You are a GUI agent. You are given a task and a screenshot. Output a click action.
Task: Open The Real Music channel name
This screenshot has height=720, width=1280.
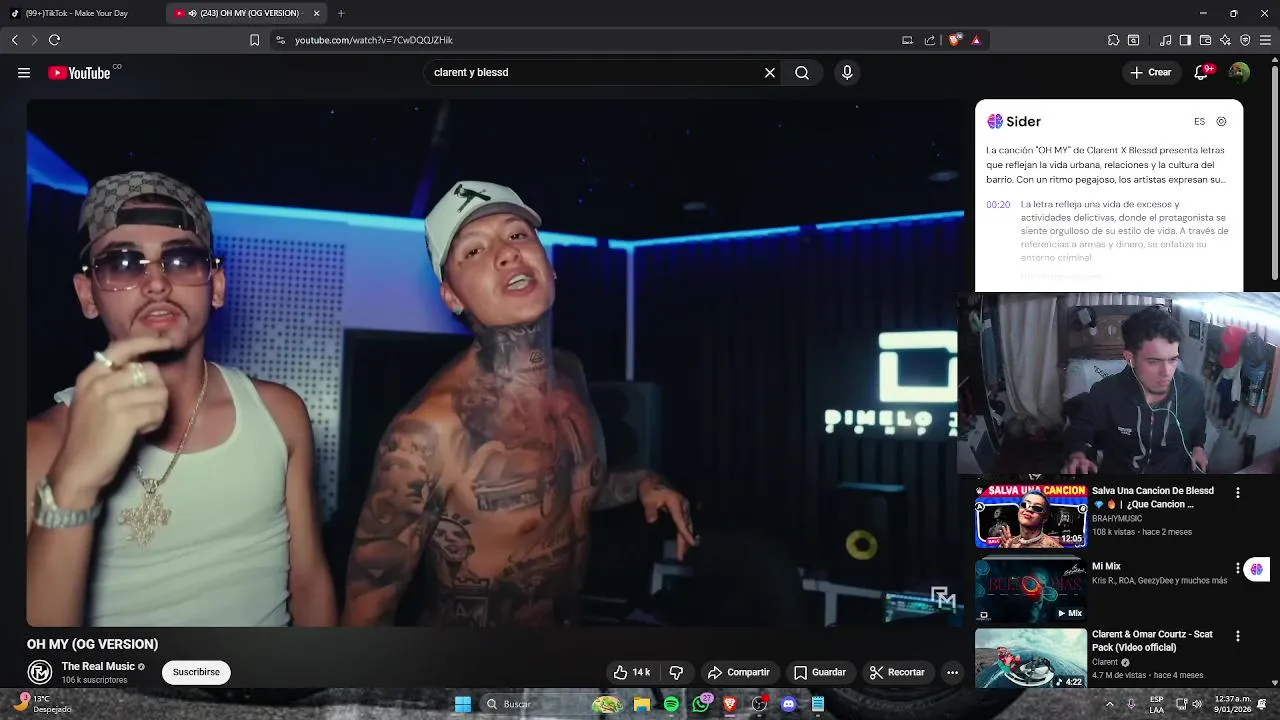pos(98,667)
